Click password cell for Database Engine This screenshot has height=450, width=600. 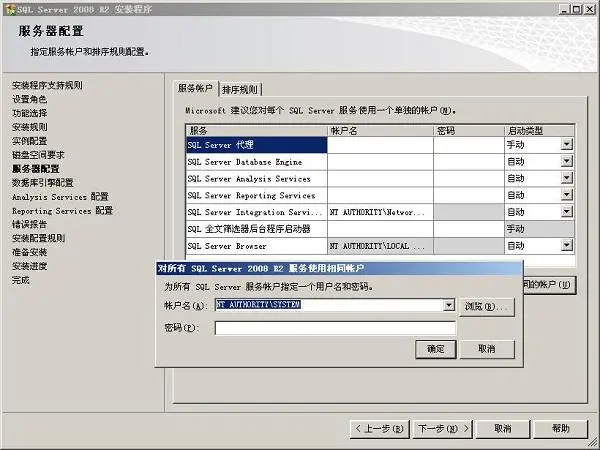pos(469,162)
